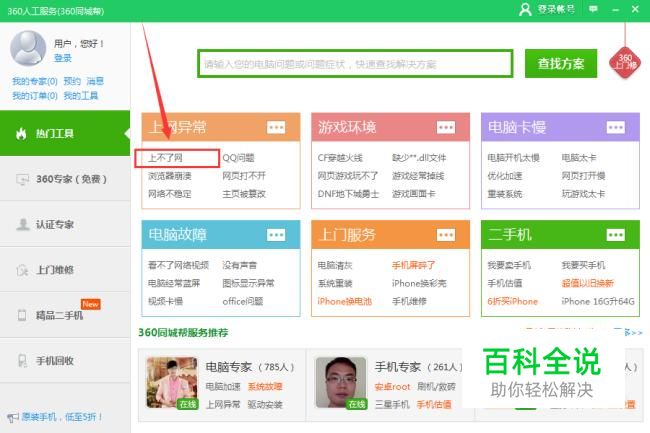This screenshot has width=650, height=433.
Task: Choose 电脑清灰 service
Action: pyautogui.click(x=335, y=265)
